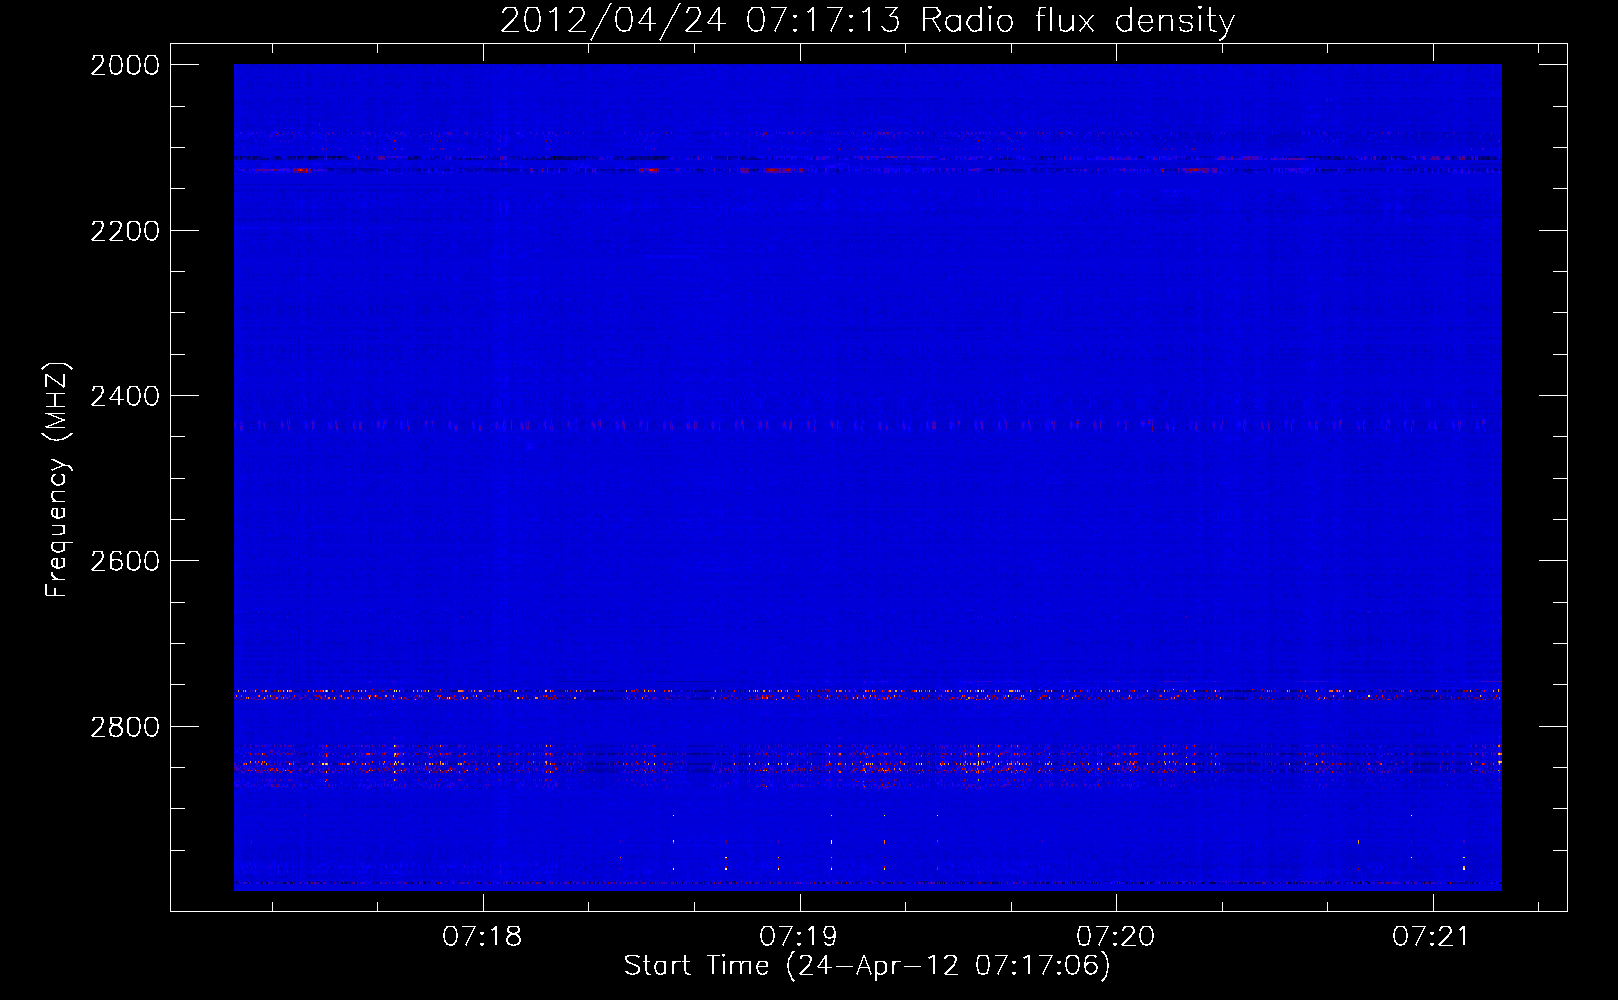Select the 'Frequency (MHZ)' axis label
This screenshot has height=1000, width=1618.
57,480
